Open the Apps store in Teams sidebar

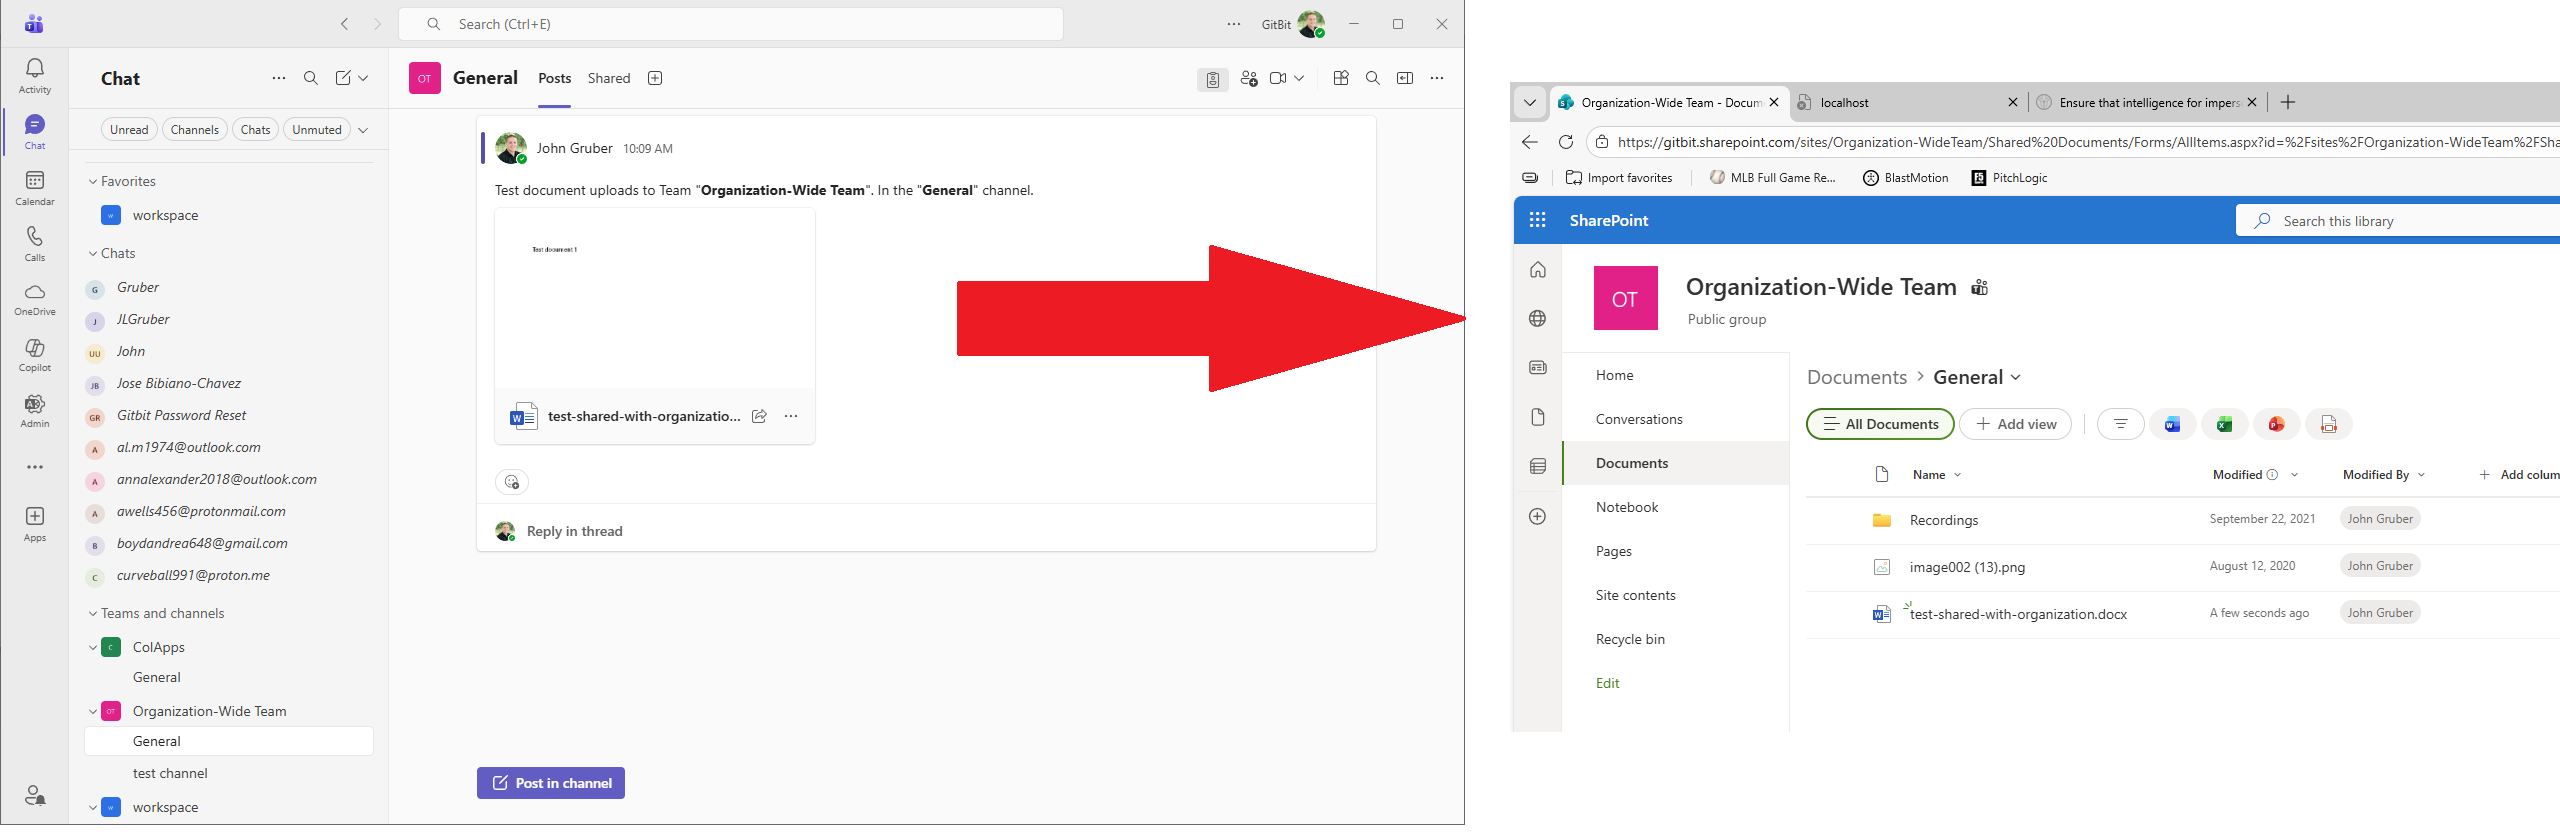point(35,524)
